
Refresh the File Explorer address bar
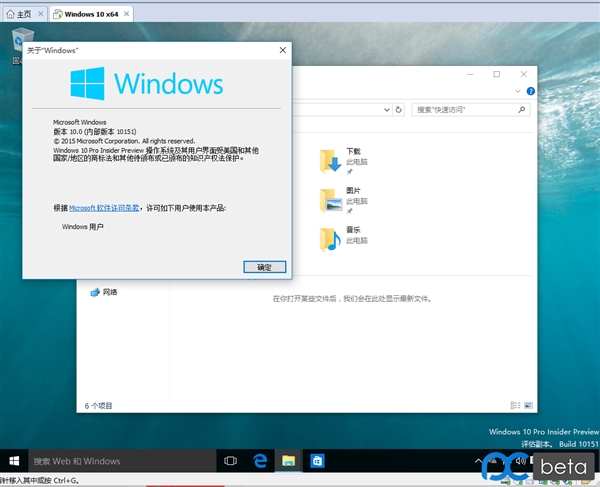(x=398, y=109)
